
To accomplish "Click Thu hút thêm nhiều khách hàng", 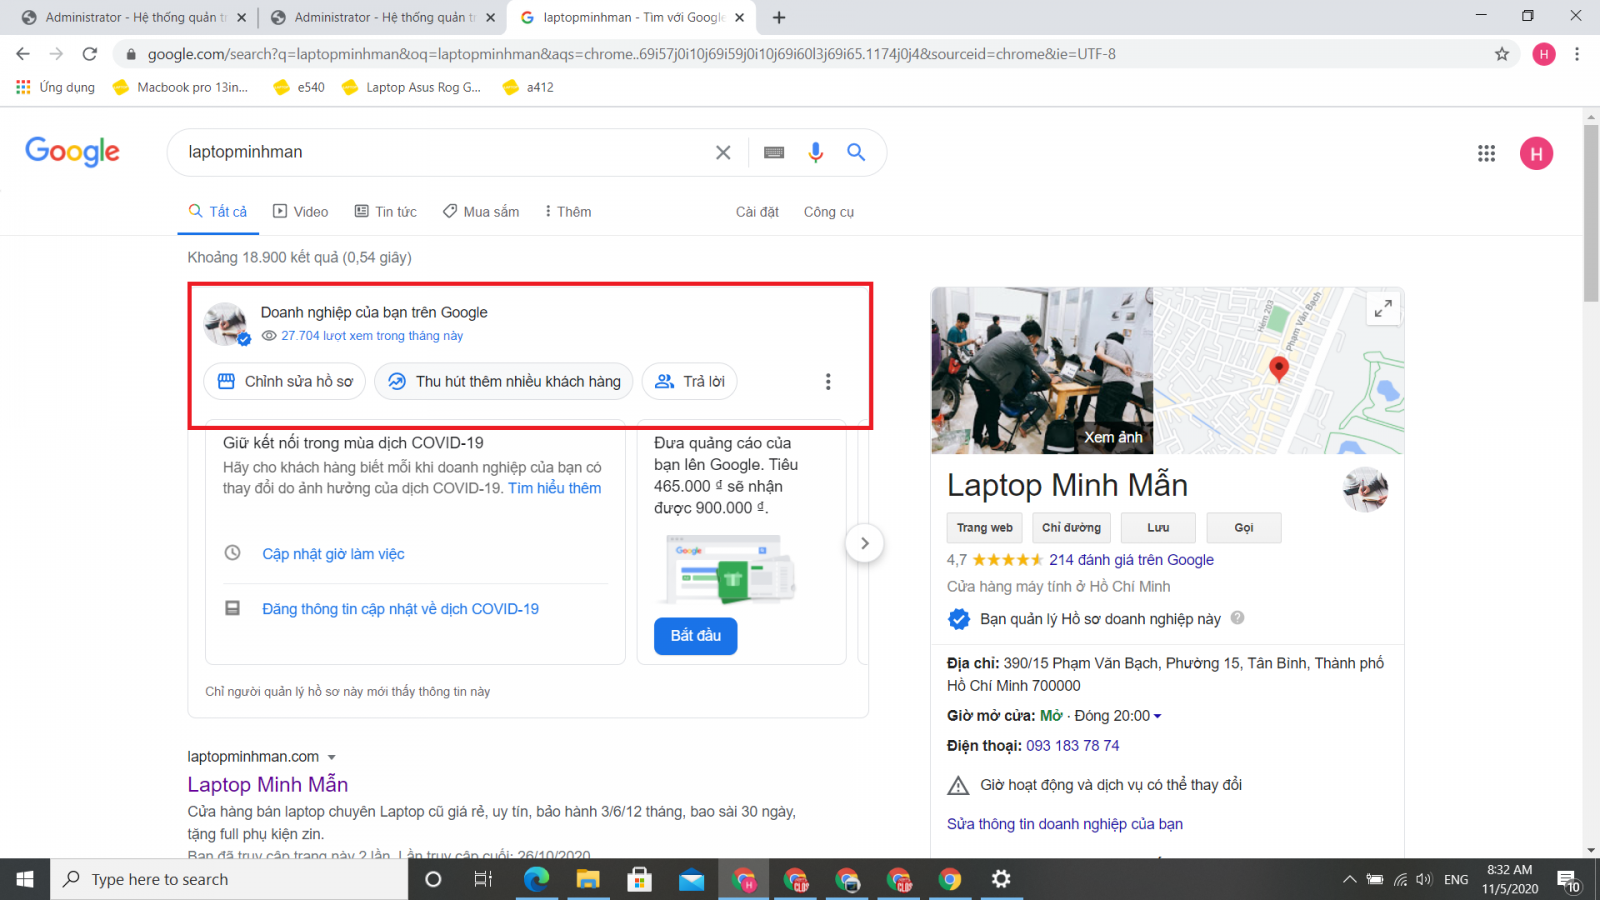I will pyautogui.click(x=504, y=381).
